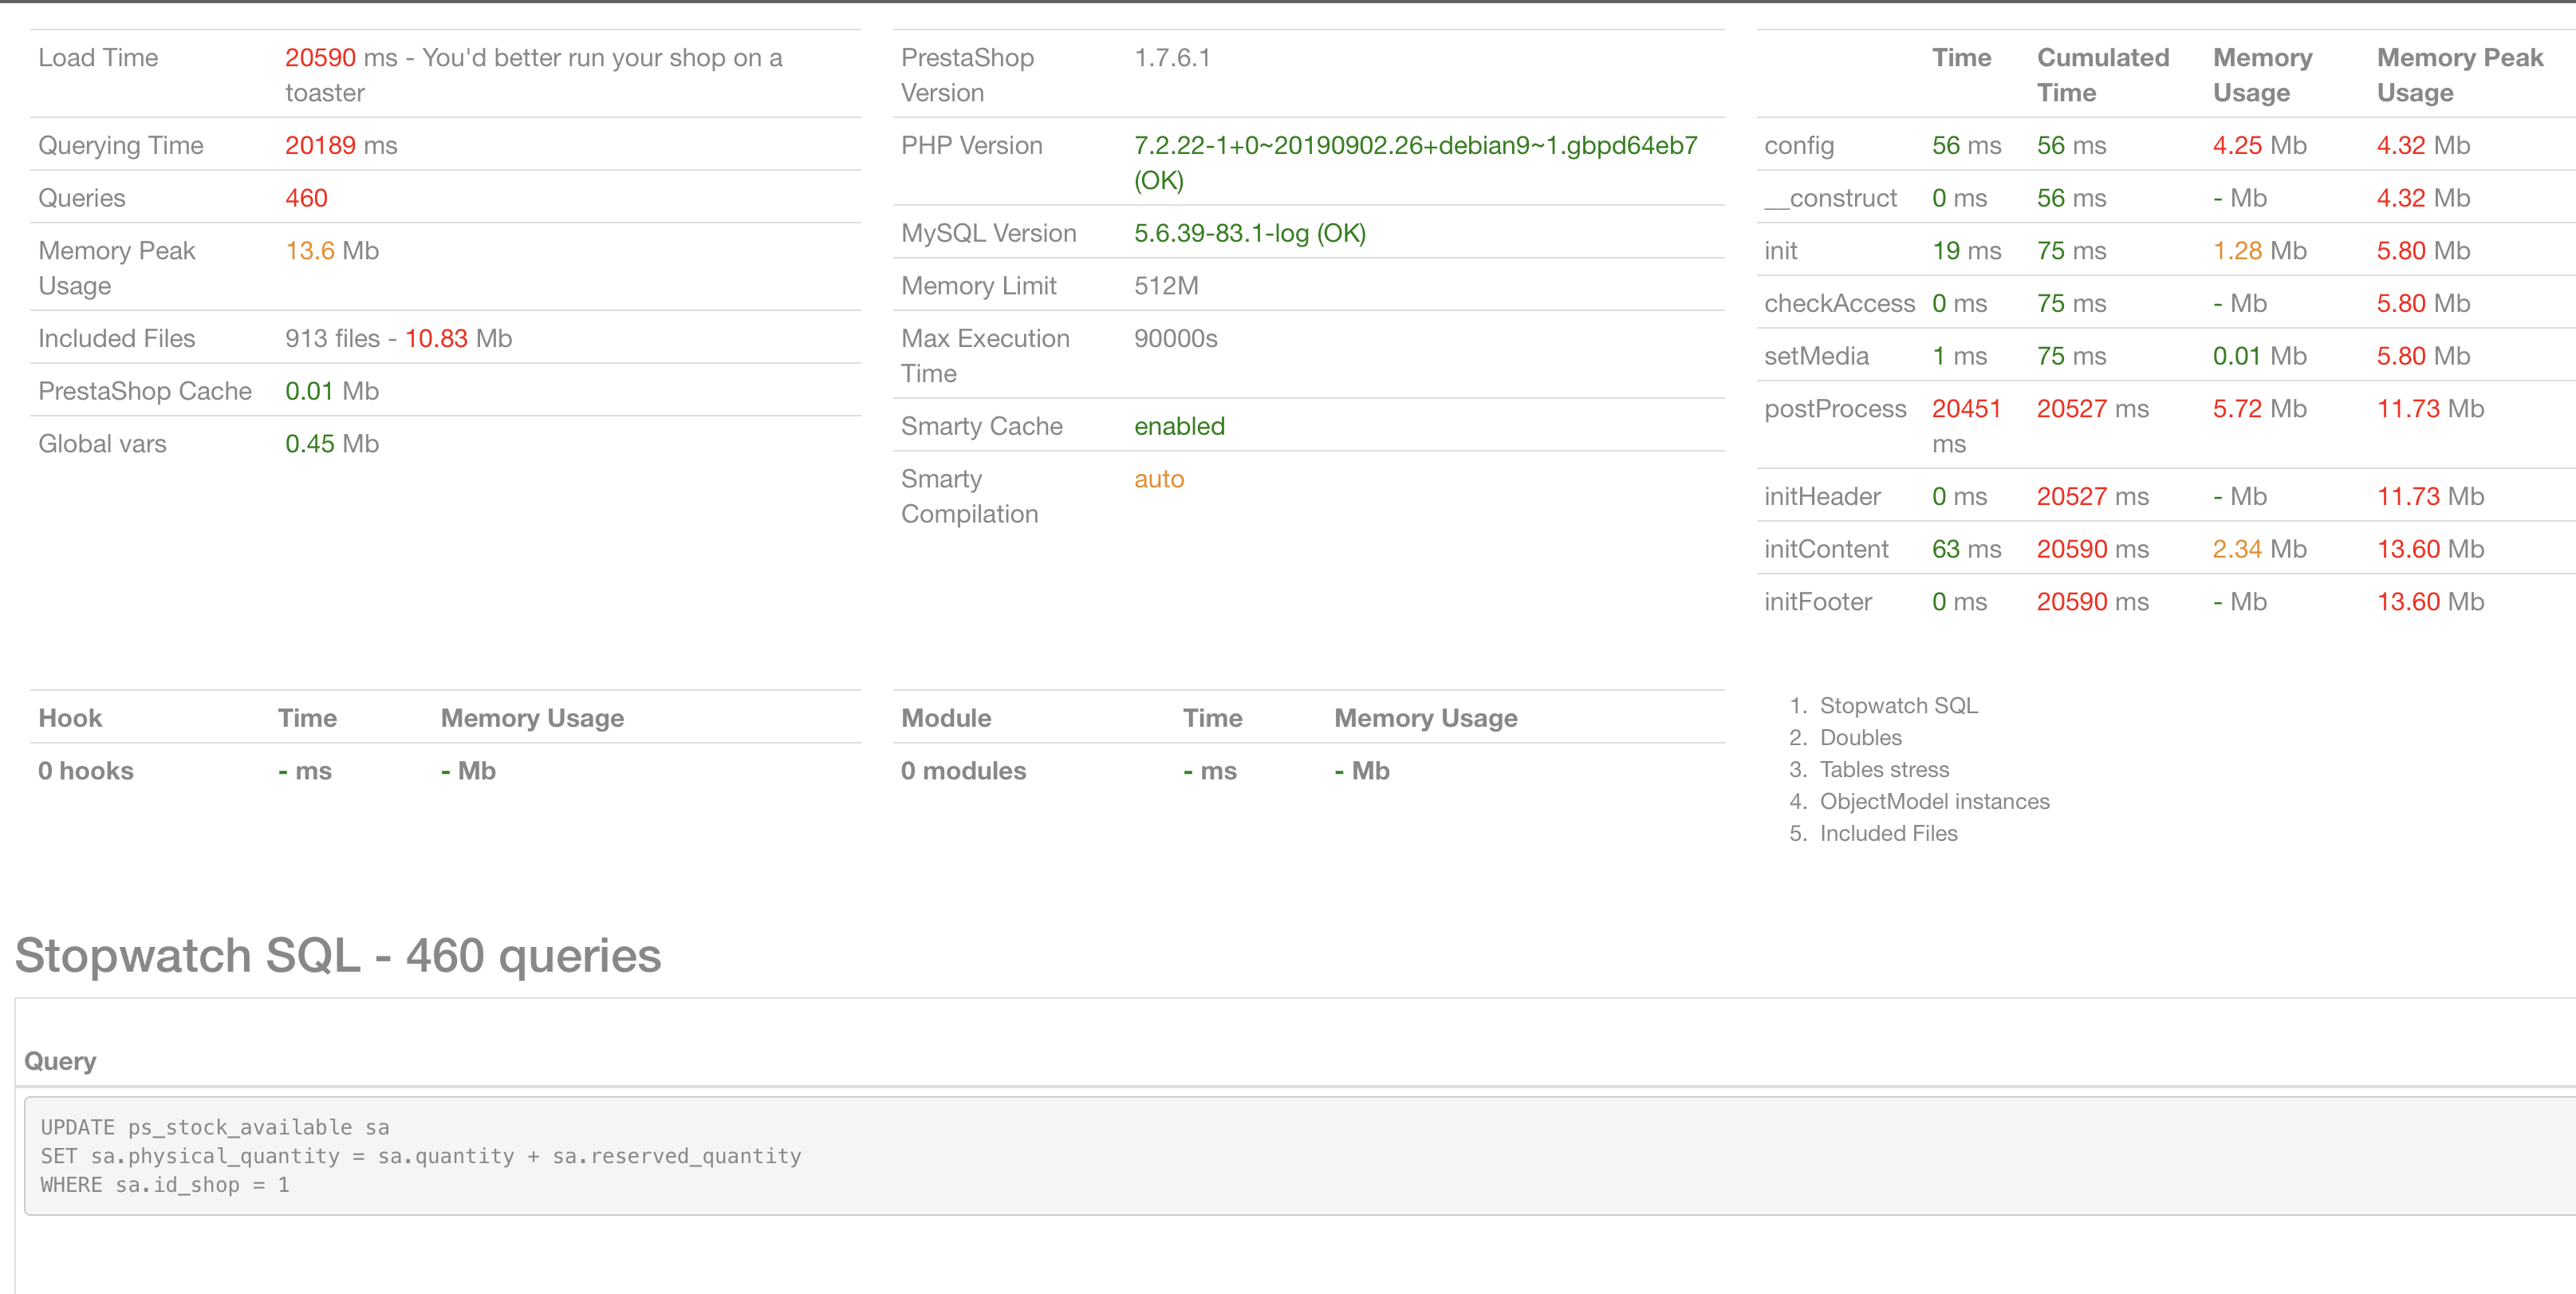Click the Stopwatch SQL - 460 queries heading
2576x1294 pixels.
[x=338, y=955]
